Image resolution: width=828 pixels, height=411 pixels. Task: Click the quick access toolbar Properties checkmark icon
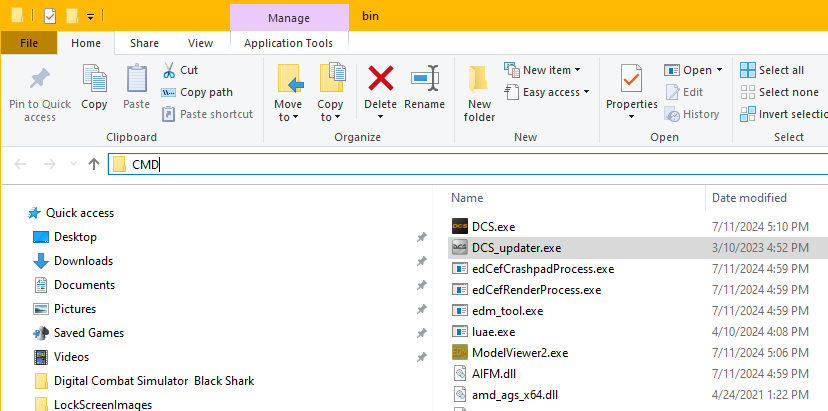click(x=50, y=16)
